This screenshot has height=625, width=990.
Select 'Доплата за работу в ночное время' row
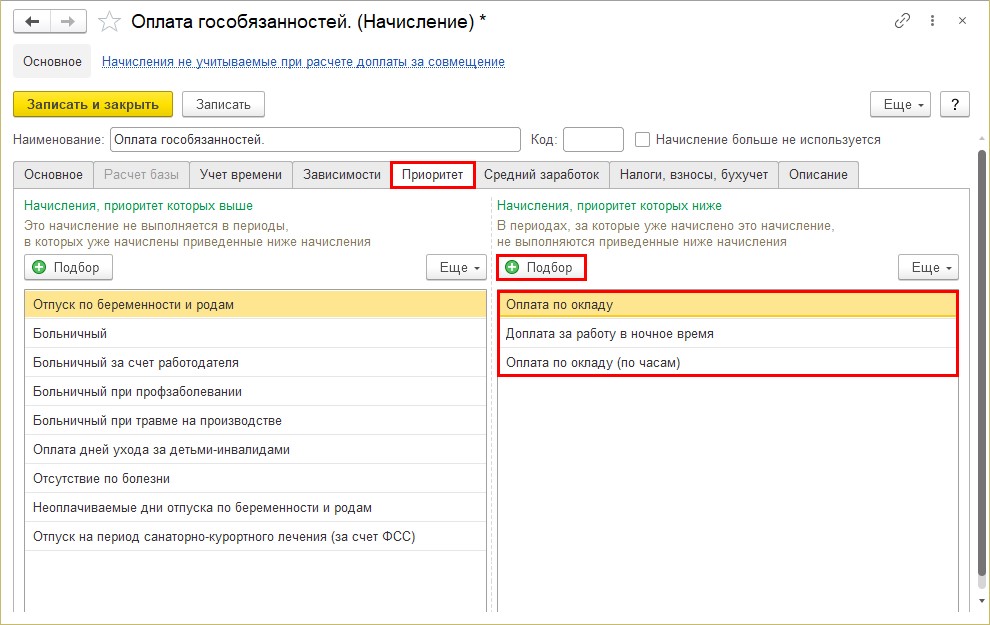(728, 333)
